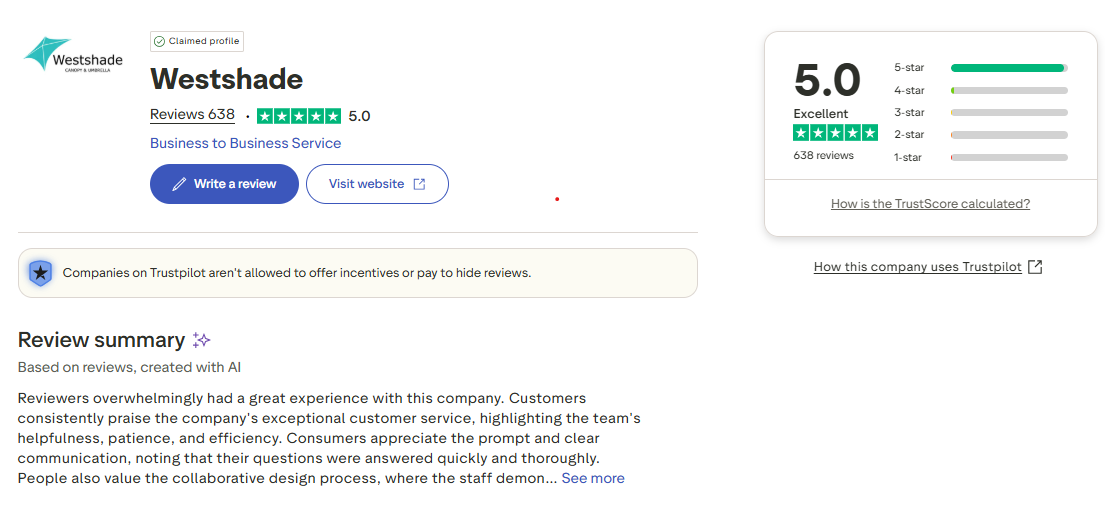Click the green star rating beside Reviews 638
1105x513 pixels.
298,116
